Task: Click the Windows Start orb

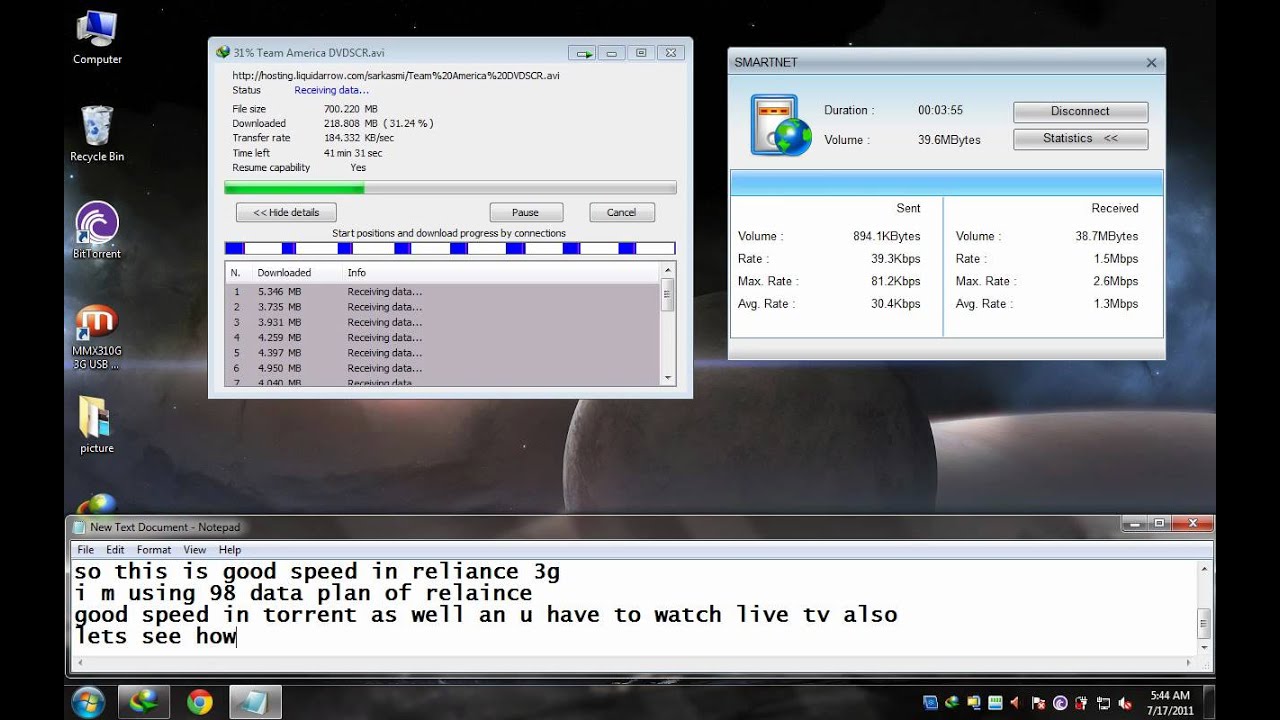Action: [x=88, y=702]
